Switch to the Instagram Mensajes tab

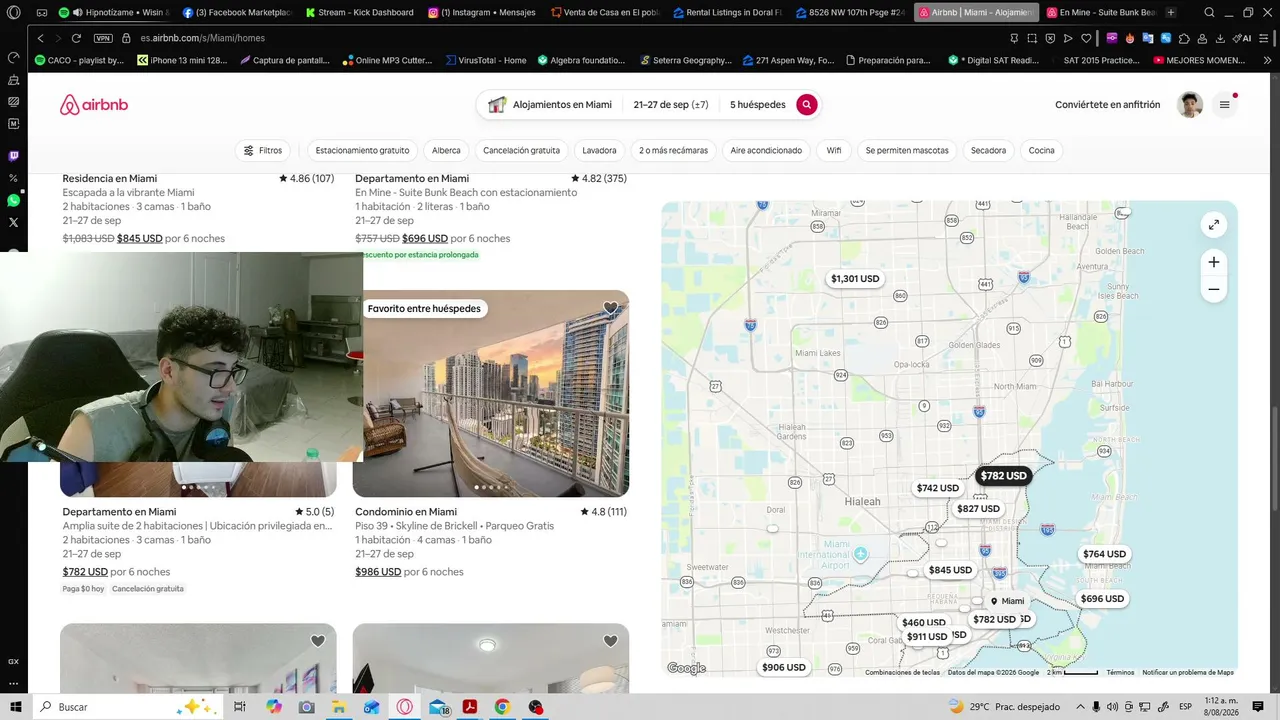tap(481, 12)
